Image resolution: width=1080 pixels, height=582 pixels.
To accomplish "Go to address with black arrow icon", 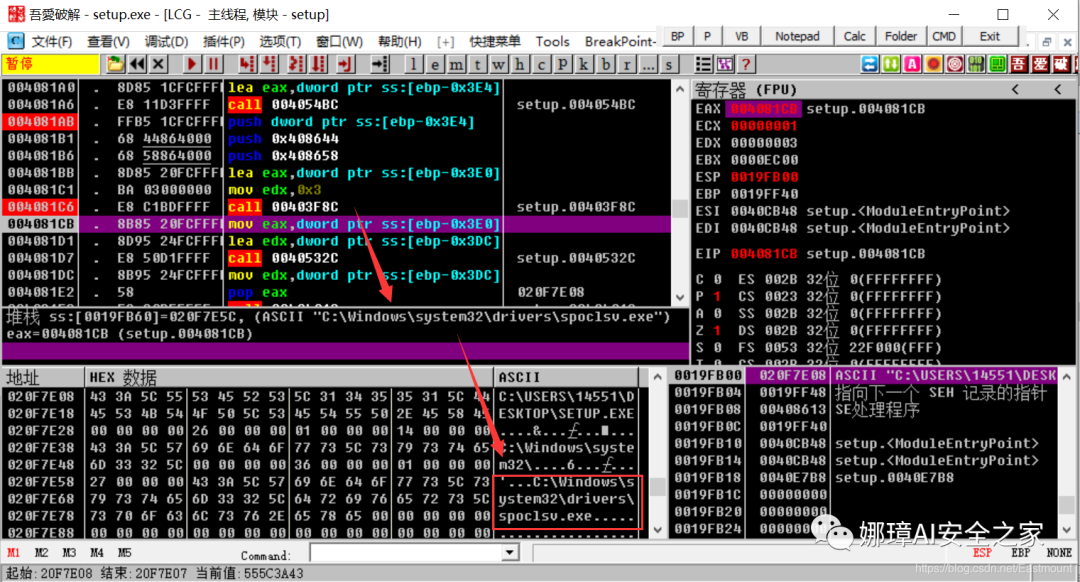I will tap(379, 64).
